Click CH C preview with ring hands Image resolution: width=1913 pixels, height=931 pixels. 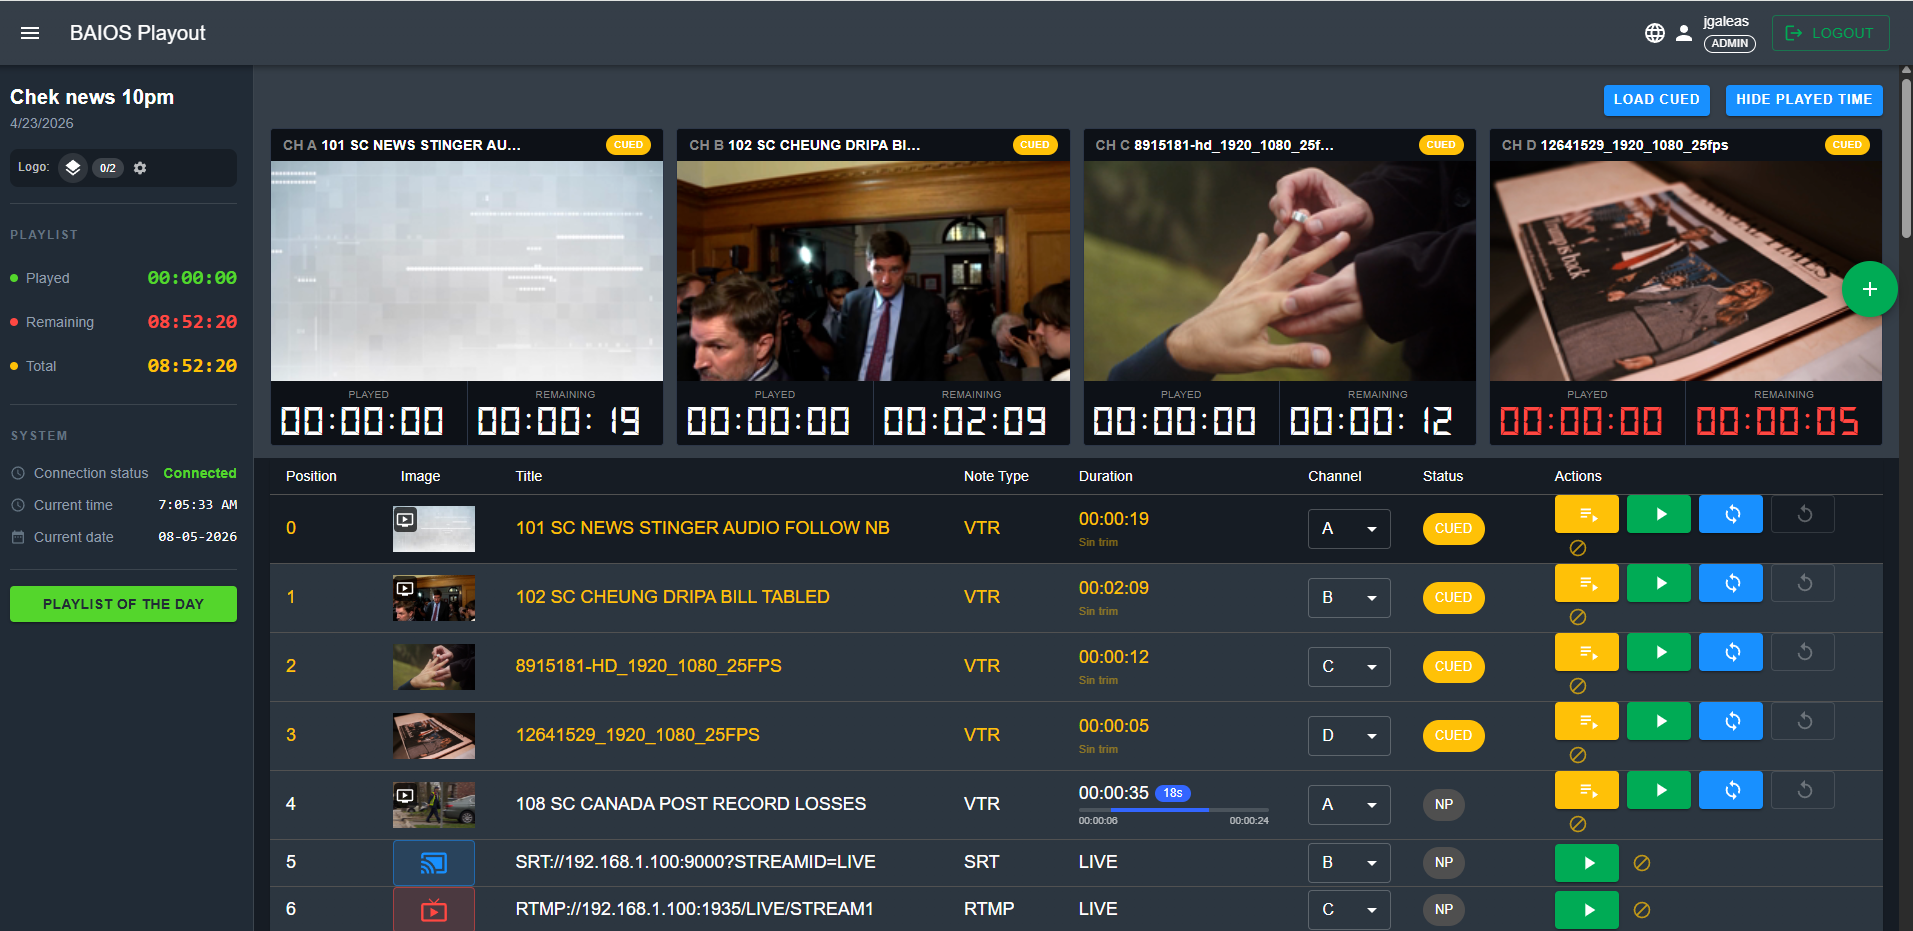tap(1279, 271)
